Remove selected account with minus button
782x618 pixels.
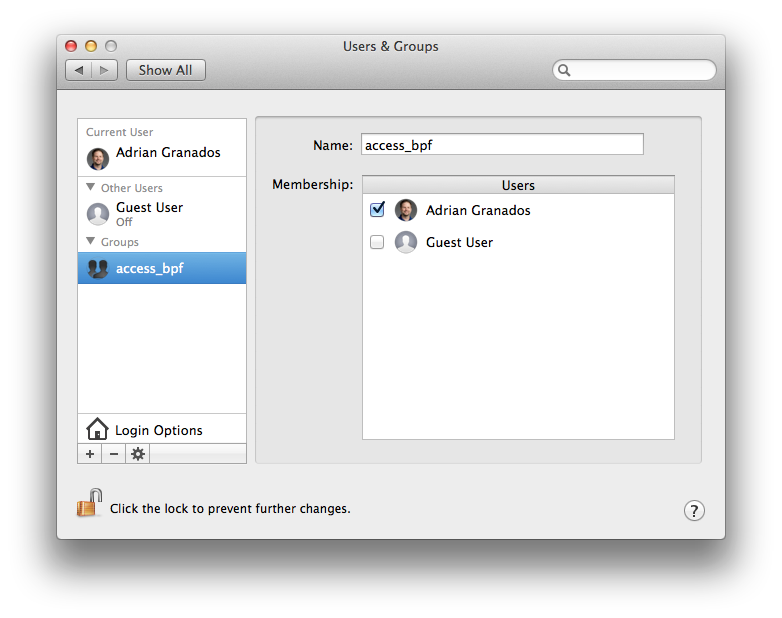pos(114,454)
